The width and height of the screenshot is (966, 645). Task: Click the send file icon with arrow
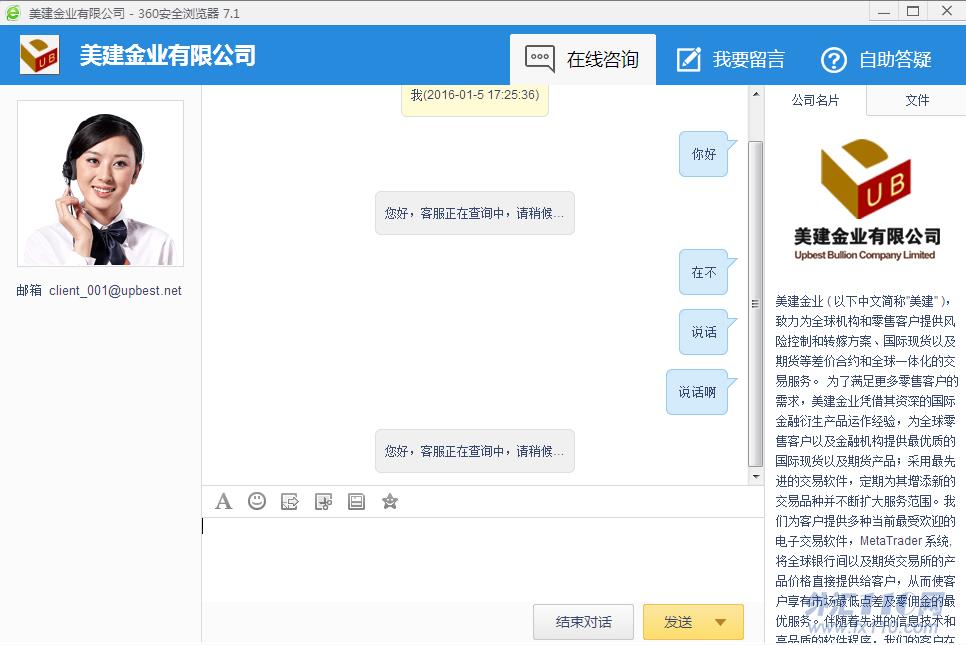pos(290,502)
